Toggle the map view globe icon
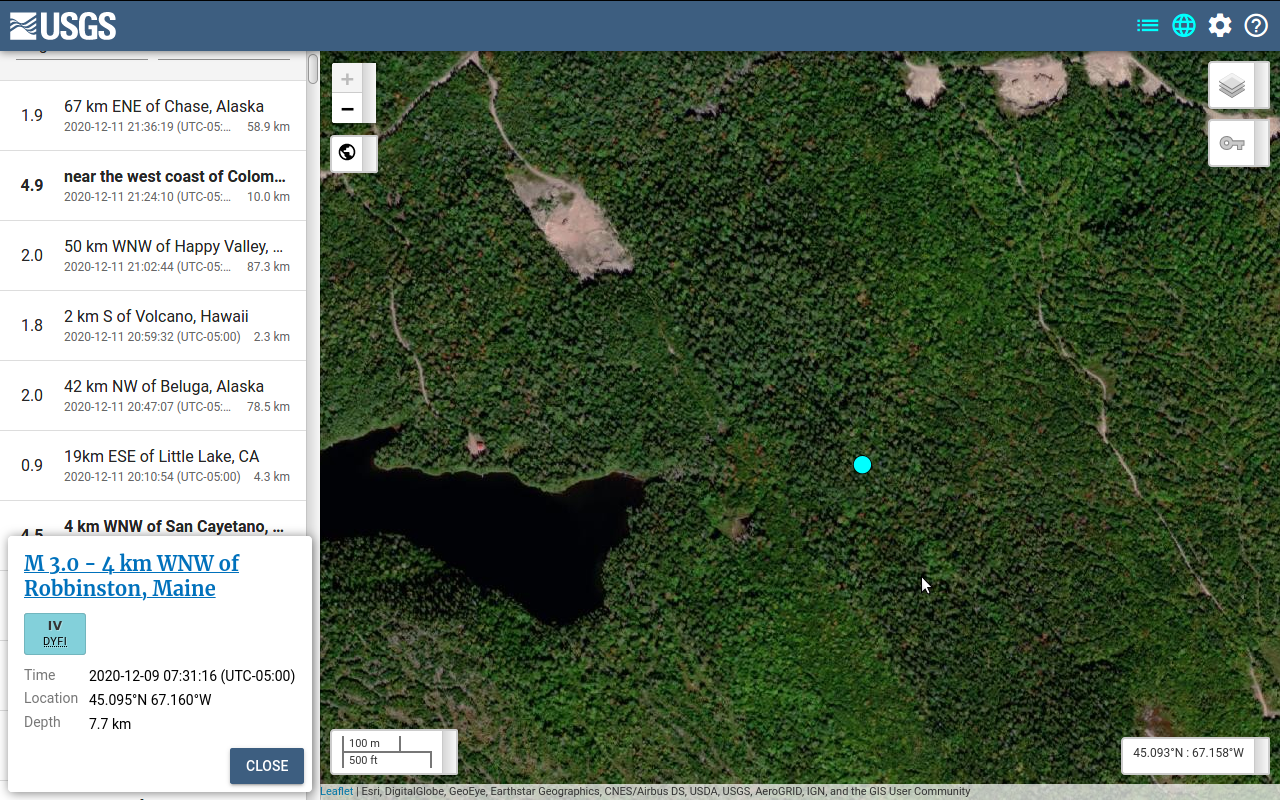The image size is (1280, 800). click(x=1184, y=26)
